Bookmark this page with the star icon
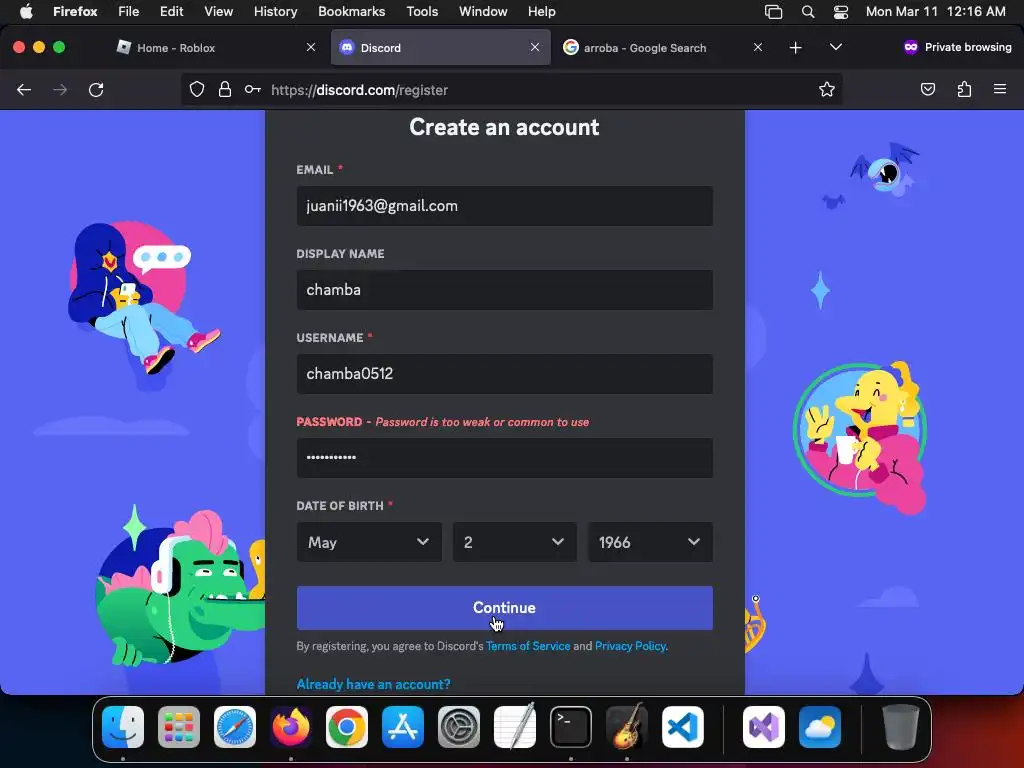Screen dimensions: 1024x768 pyautogui.click(x=827, y=89)
